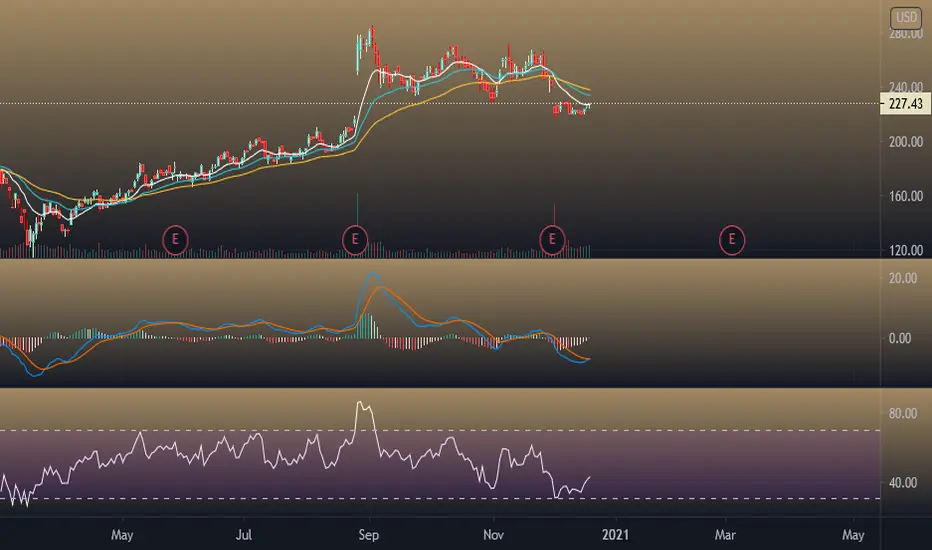
Task: Open the earnings marker before September
Action: 355,240
